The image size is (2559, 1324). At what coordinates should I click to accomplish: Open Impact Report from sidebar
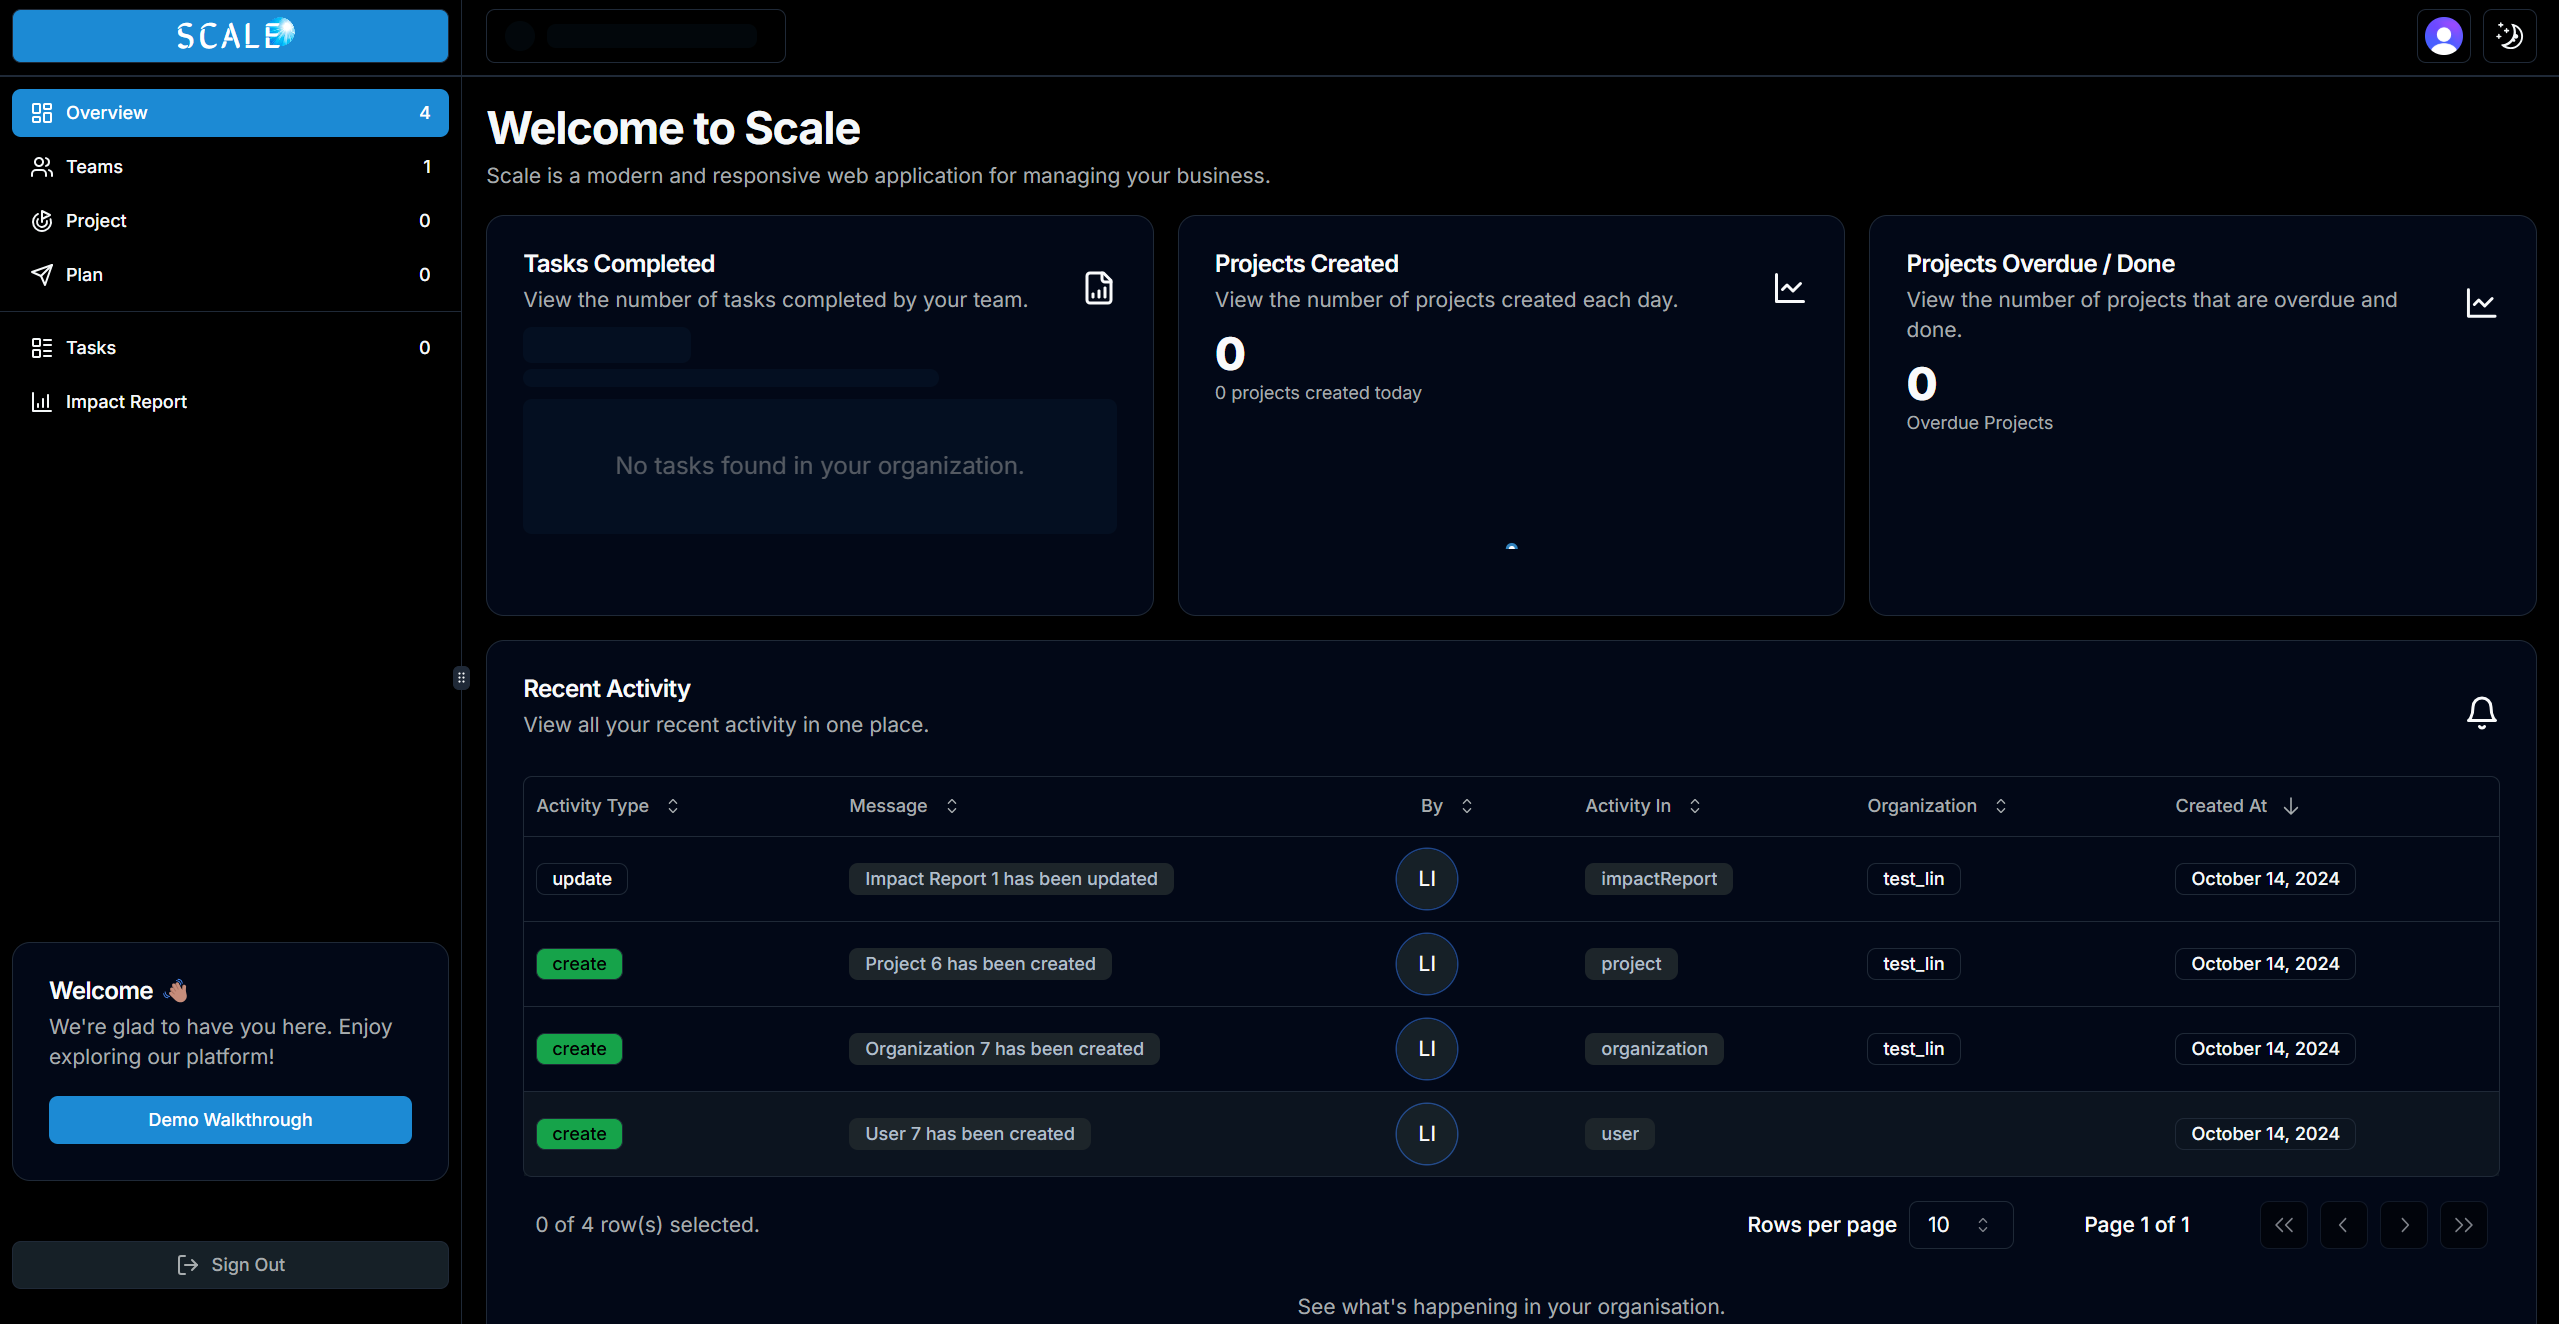pos(230,402)
